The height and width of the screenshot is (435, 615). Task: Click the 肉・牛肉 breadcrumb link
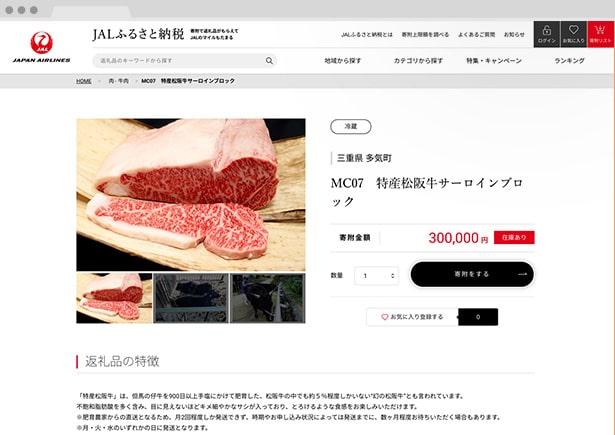click(118, 81)
